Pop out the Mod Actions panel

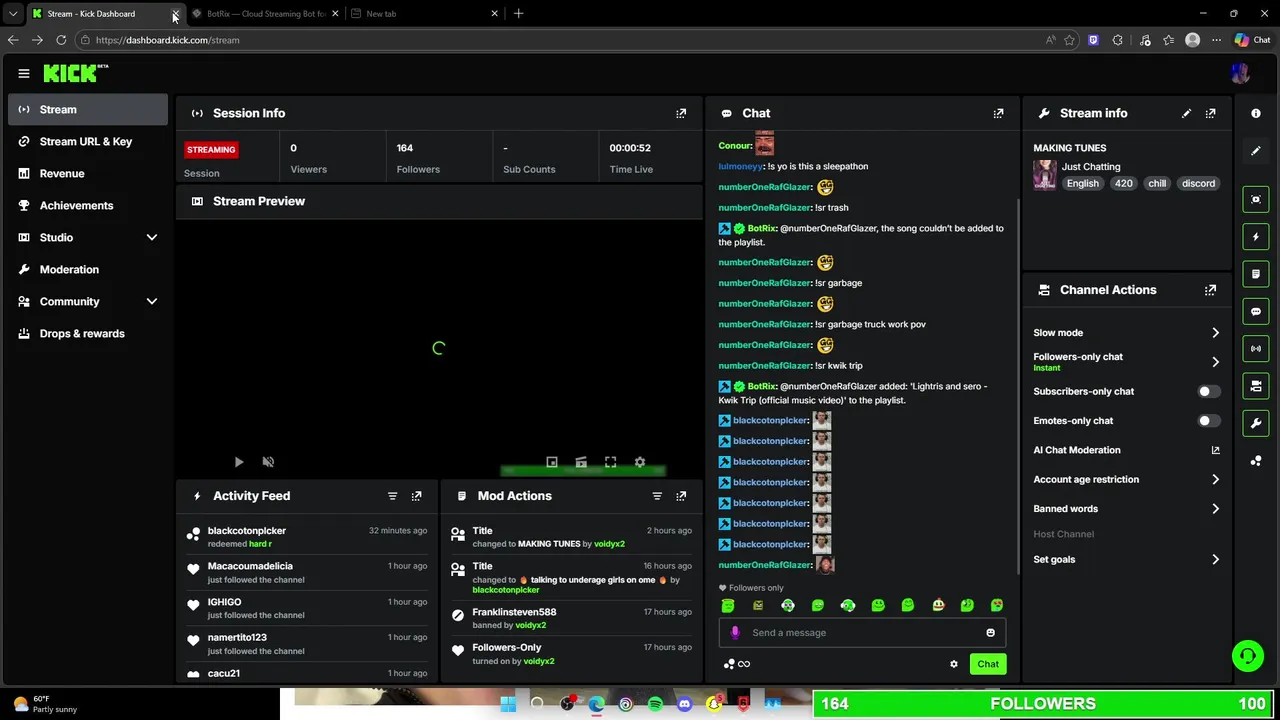point(681,496)
